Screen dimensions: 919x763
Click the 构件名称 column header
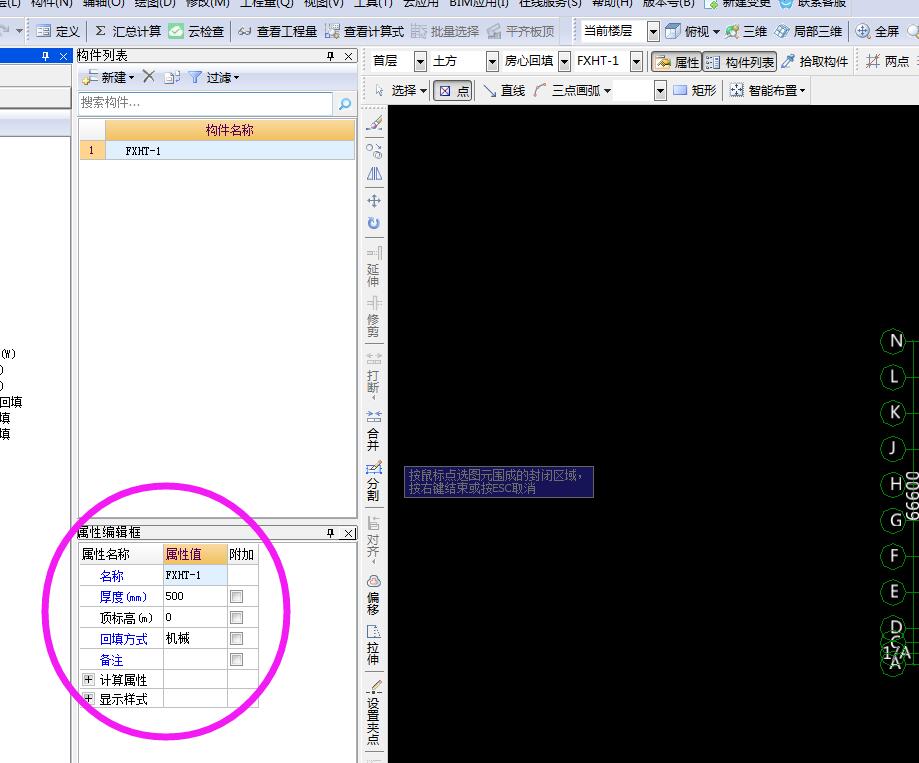[229, 130]
